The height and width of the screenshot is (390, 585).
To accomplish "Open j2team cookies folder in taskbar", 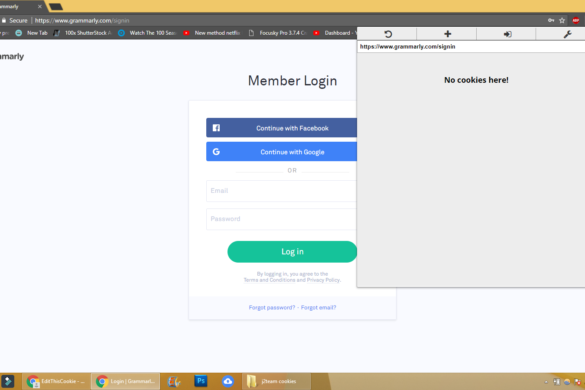I will [276, 381].
